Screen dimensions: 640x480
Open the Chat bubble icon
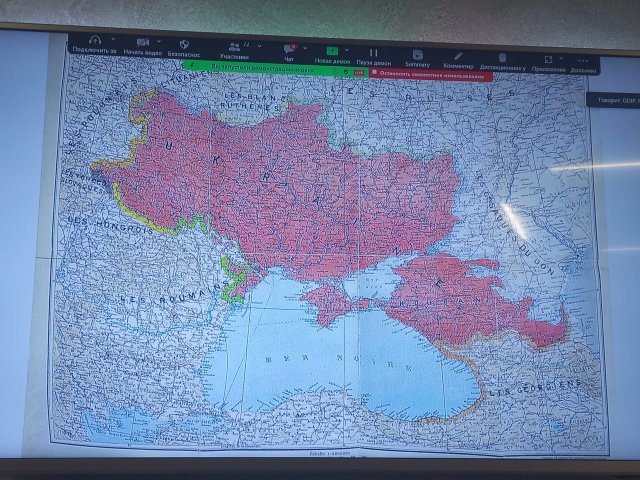(289, 48)
